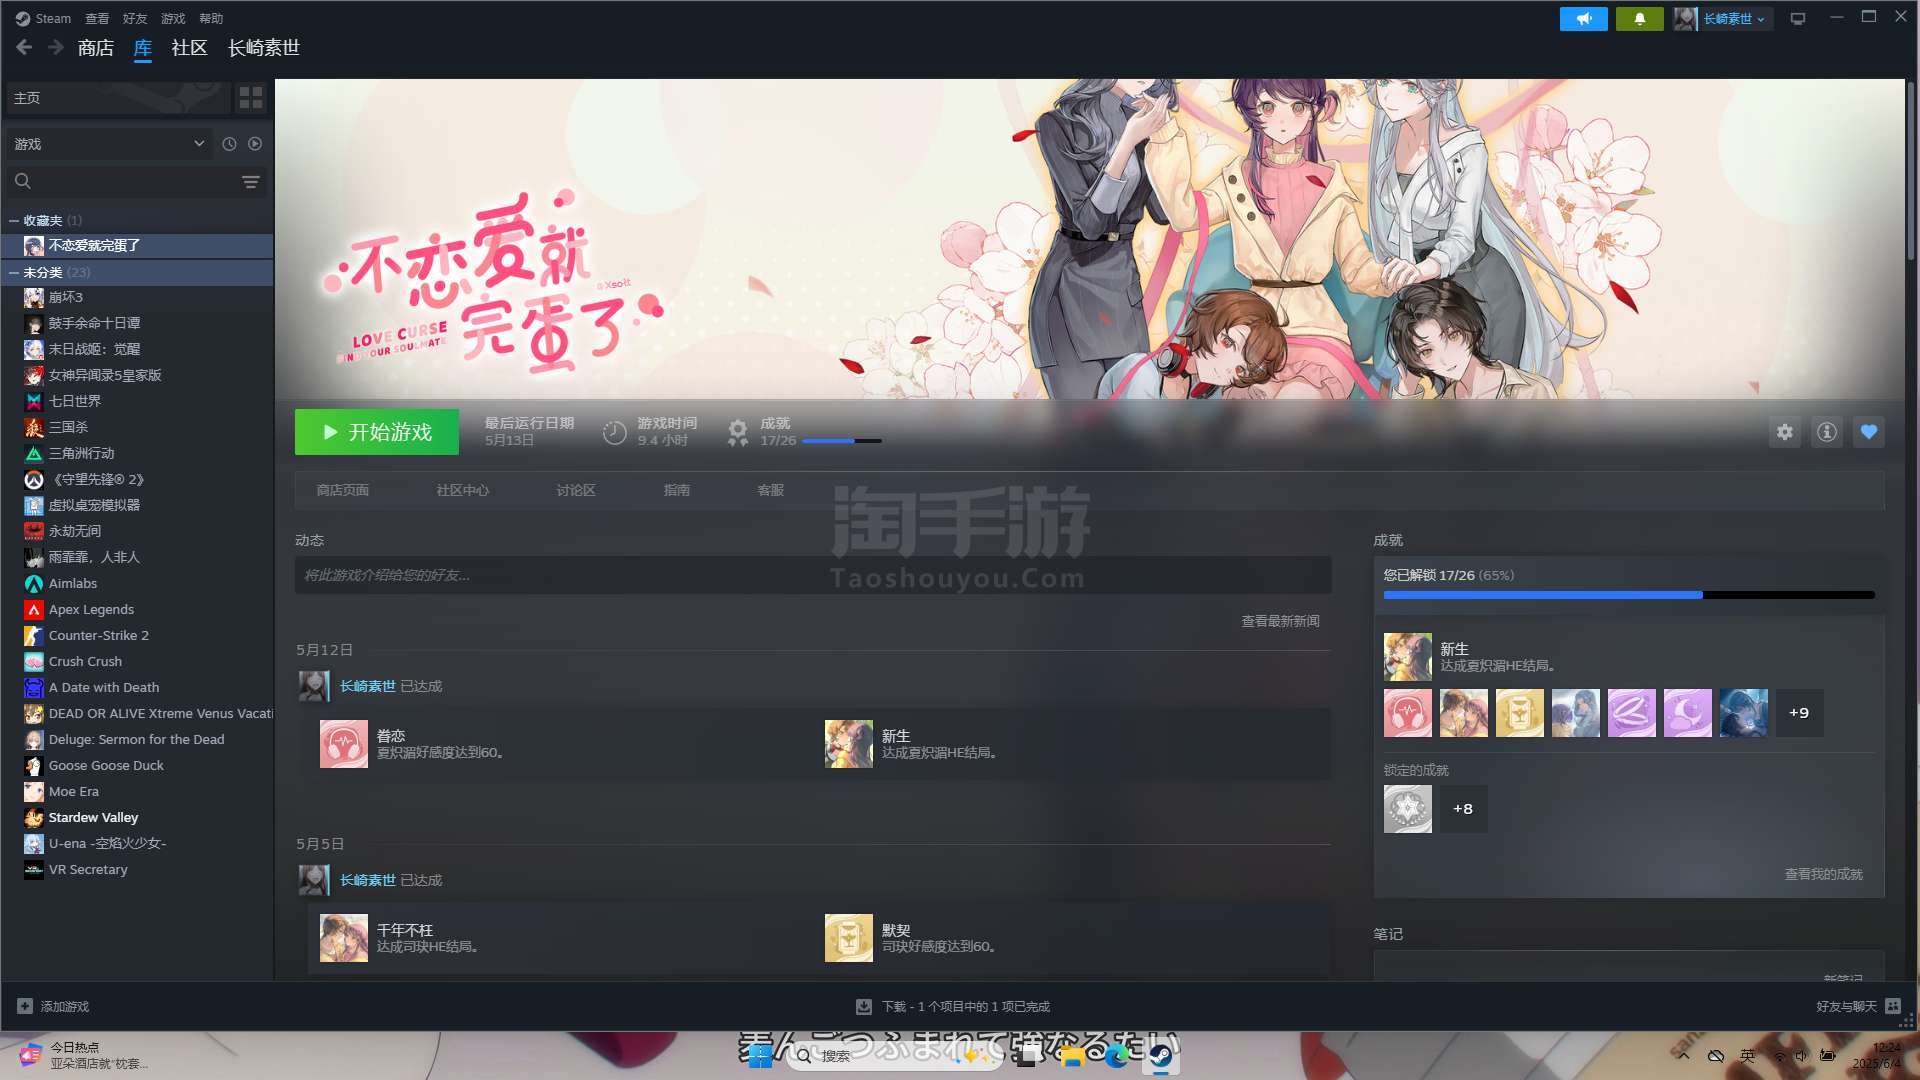The width and height of the screenshot is (1920, 1080).
Task: Open the 主页 library home button
Action: click(x=118, y=98)
